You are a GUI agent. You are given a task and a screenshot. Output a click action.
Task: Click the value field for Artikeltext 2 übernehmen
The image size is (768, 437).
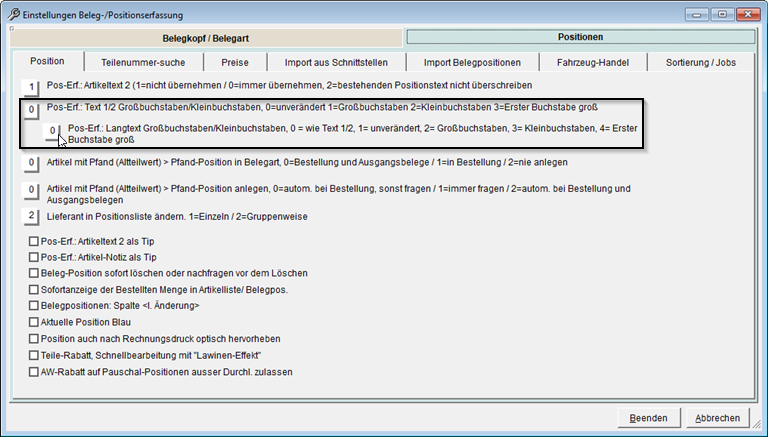point(31,88)
